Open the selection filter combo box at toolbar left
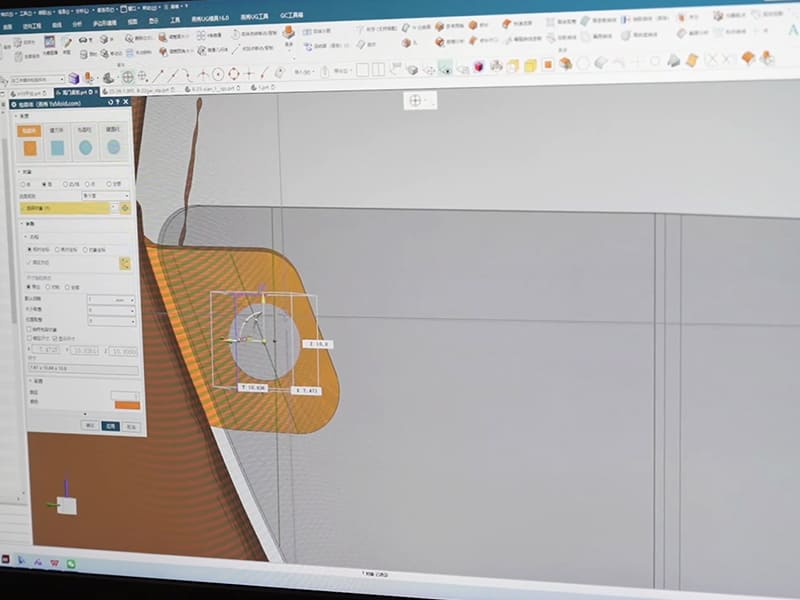 [37, 80]
